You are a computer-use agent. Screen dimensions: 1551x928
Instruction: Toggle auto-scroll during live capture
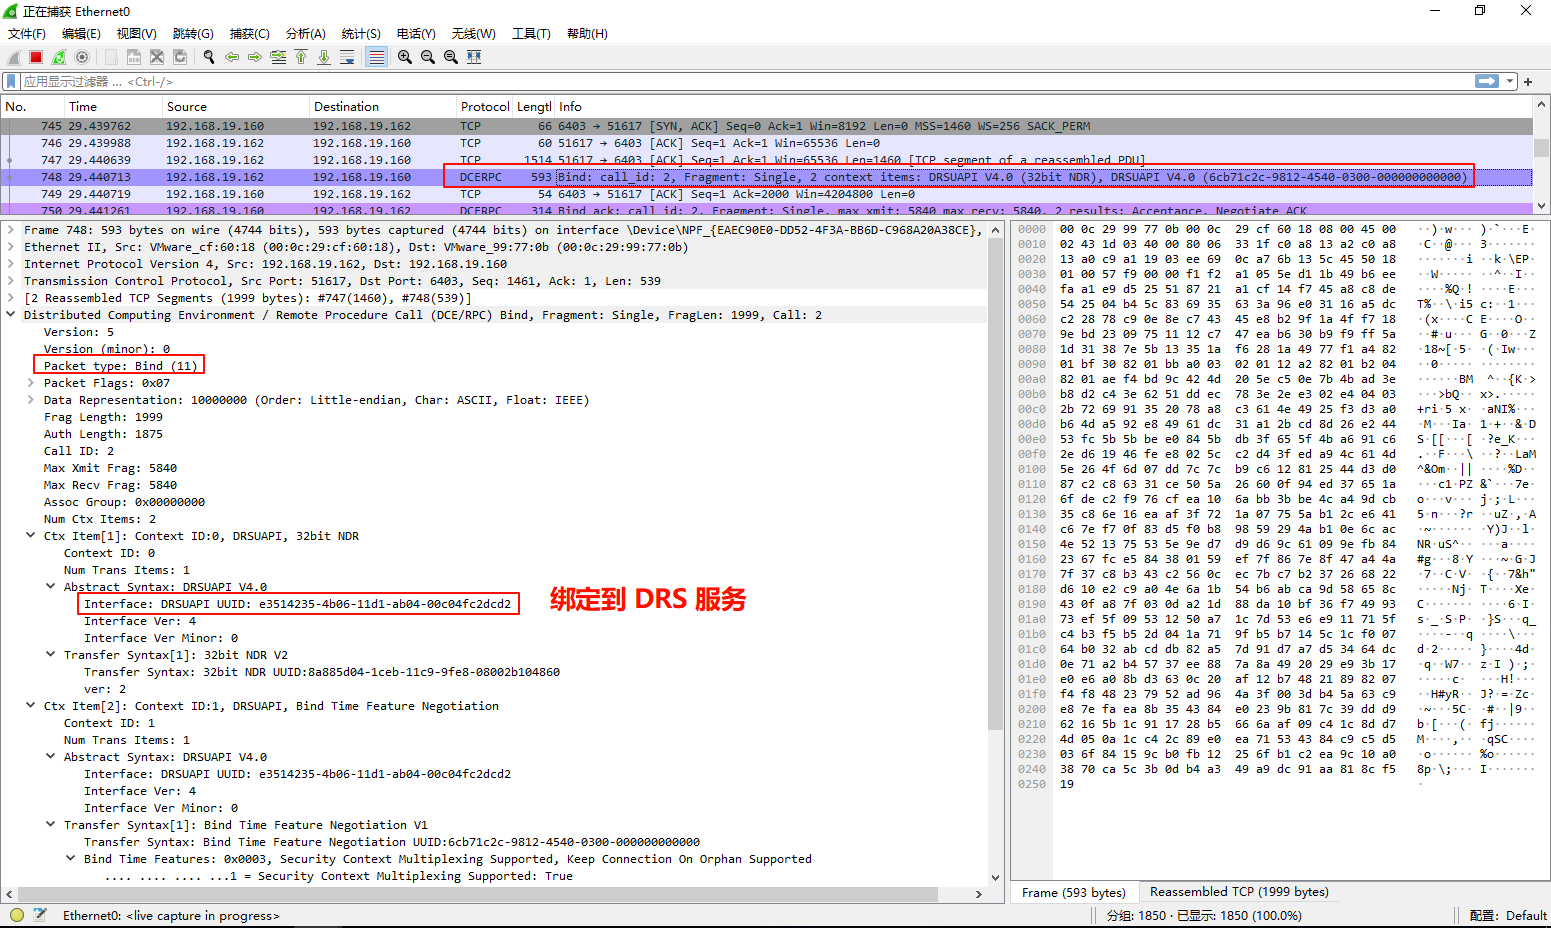347,57
